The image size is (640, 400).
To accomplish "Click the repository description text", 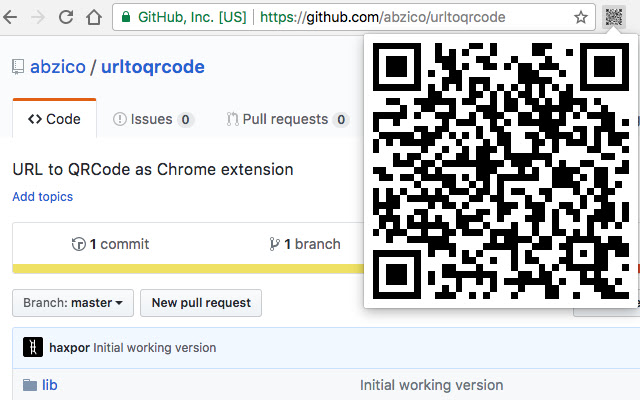I will [x=153, y=169].
